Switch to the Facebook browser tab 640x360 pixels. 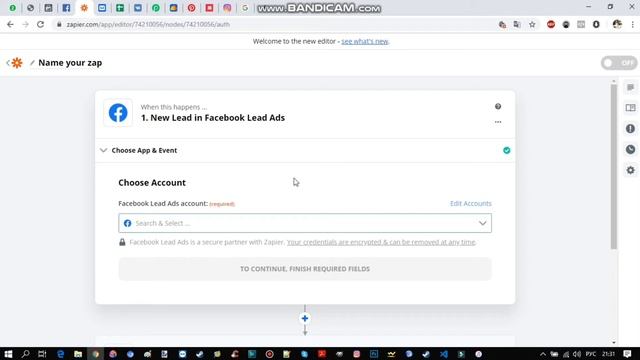click(x=66, y=8)
